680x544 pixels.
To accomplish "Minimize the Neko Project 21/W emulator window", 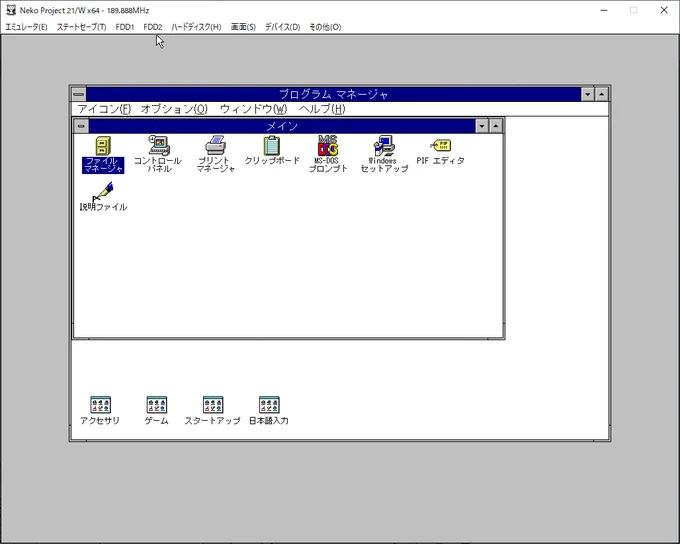I will 604,10.
